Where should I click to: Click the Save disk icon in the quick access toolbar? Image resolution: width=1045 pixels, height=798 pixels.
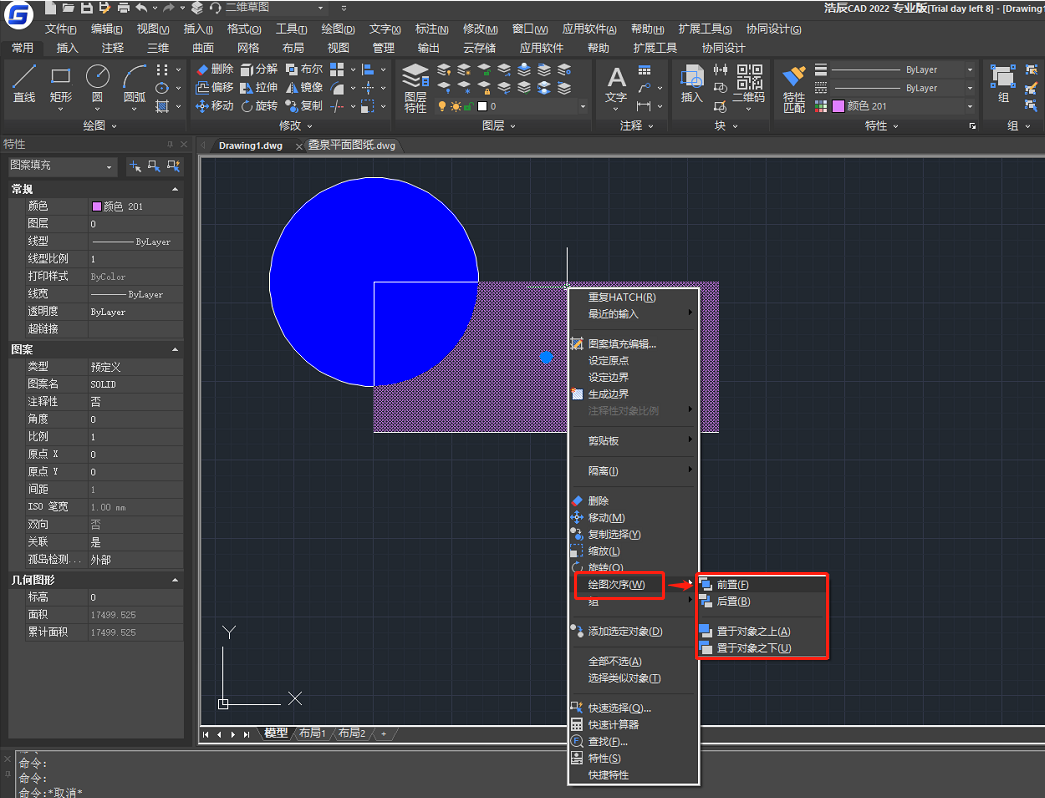click(x=87, y=8)
